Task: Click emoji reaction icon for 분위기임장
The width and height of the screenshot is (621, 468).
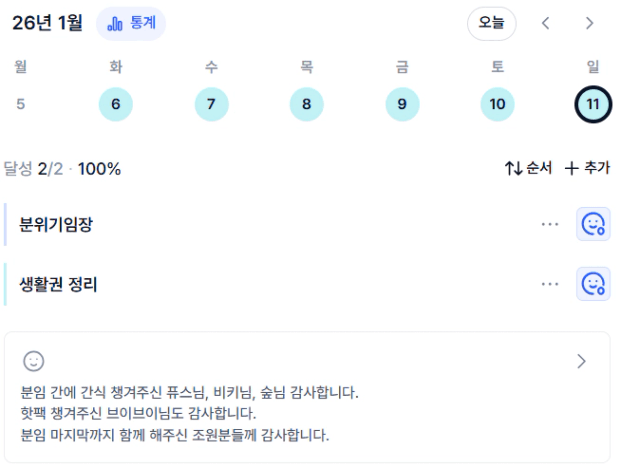Action: pyautogui.click(x=593, y=225)
